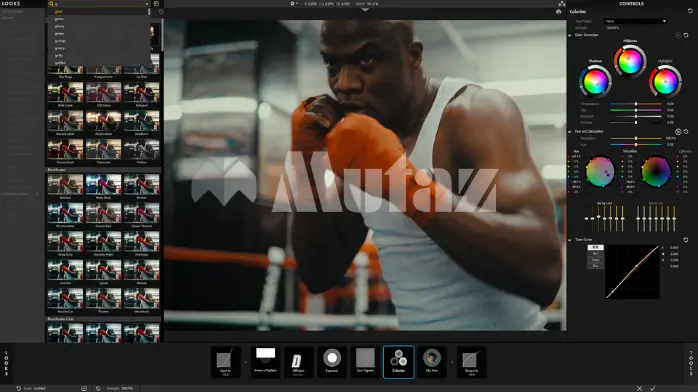Click the Blockbuster category header
The height and width of the screenshot is (392, 698).
click(x=103, y=170)
